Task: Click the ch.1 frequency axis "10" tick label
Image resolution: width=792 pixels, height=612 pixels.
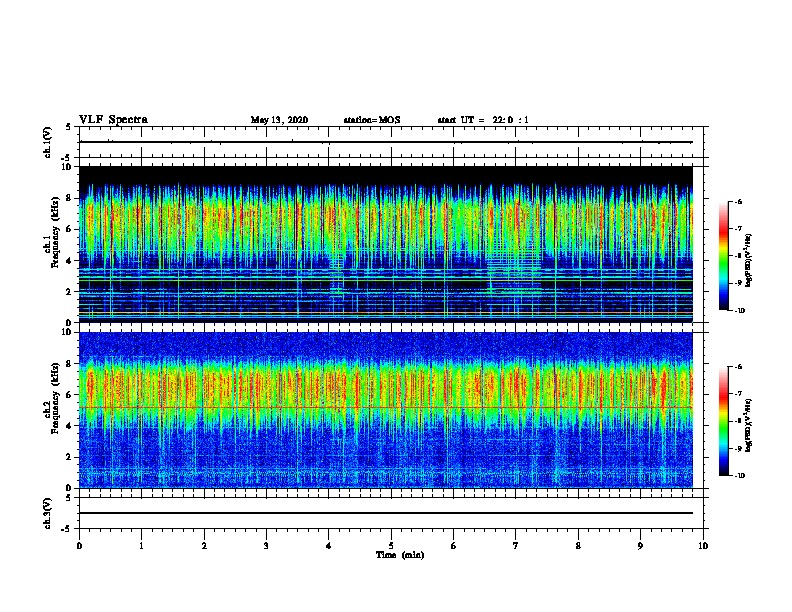Action: tap(67, 167)
